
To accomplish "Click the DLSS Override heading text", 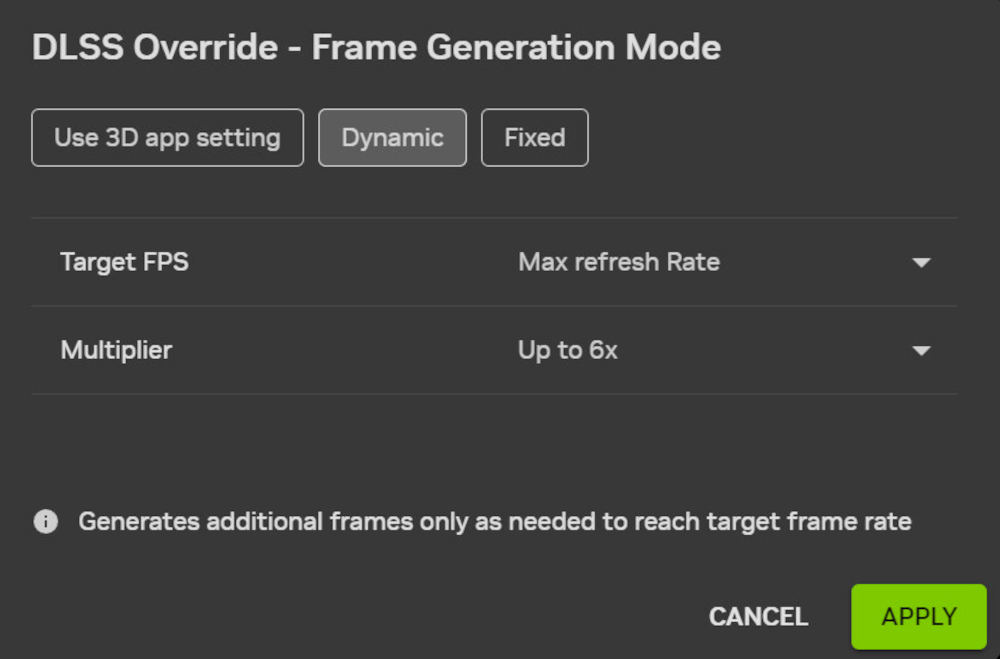I will click(x=156, y=48).
